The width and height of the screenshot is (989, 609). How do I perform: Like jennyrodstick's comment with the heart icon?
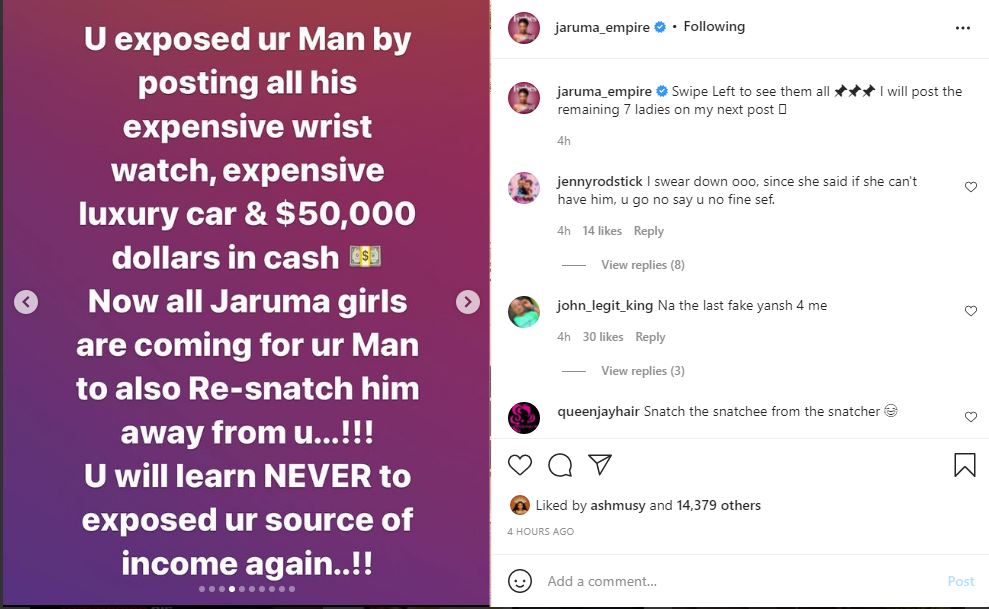point(971,186)
